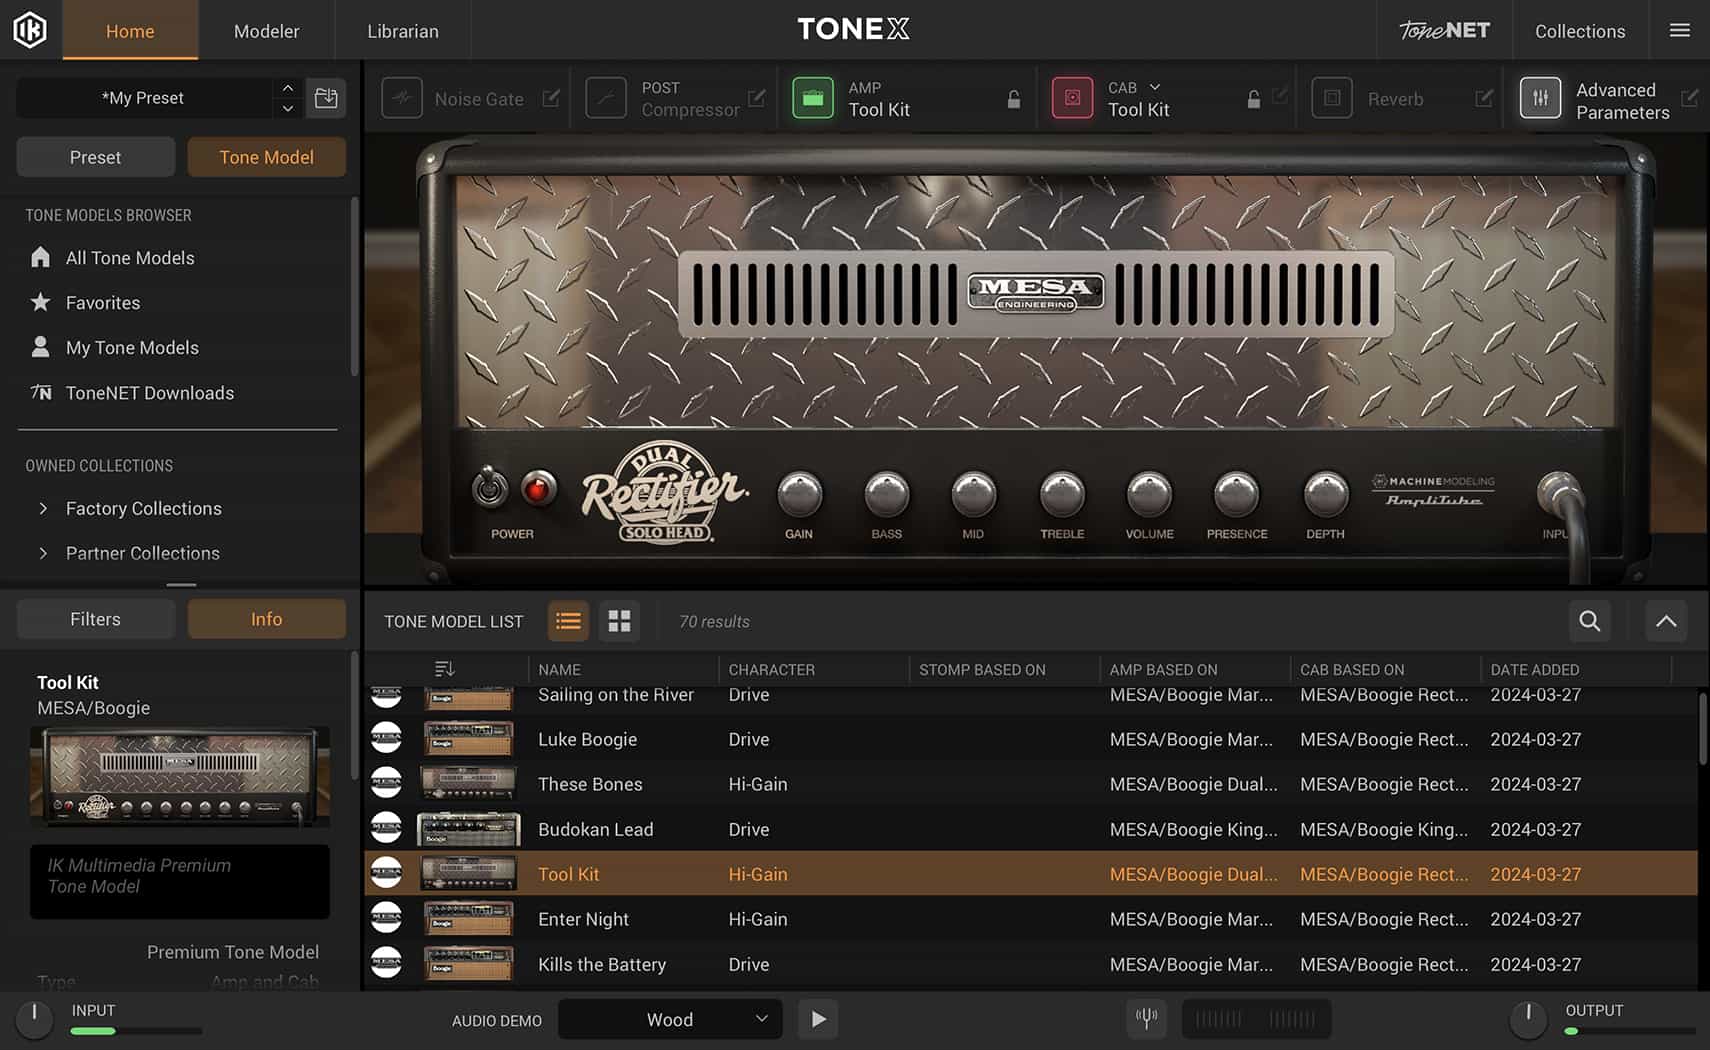
Task: Open the Librarian tab
Action: pos(402,31)
